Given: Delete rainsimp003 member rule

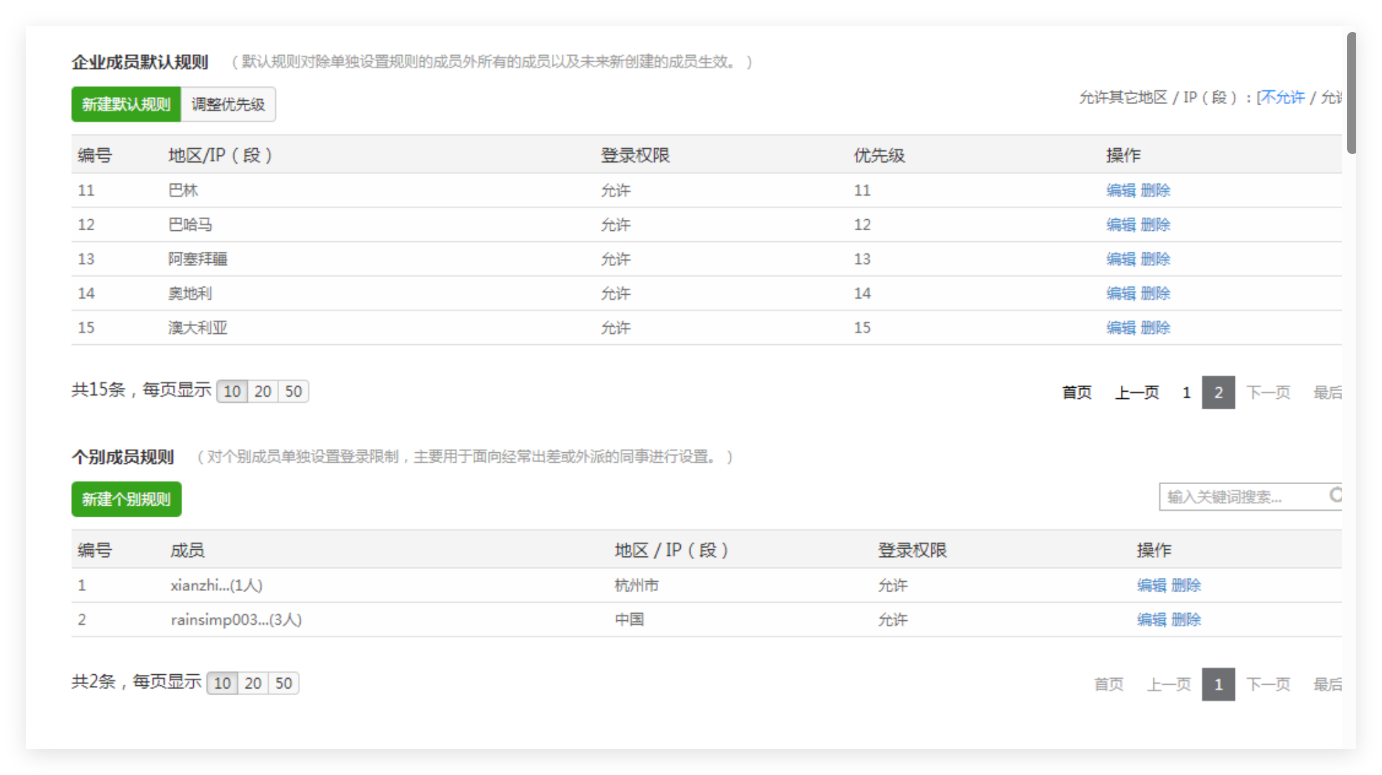Looking at the screenshot, I should click(x=1187, y=619).
